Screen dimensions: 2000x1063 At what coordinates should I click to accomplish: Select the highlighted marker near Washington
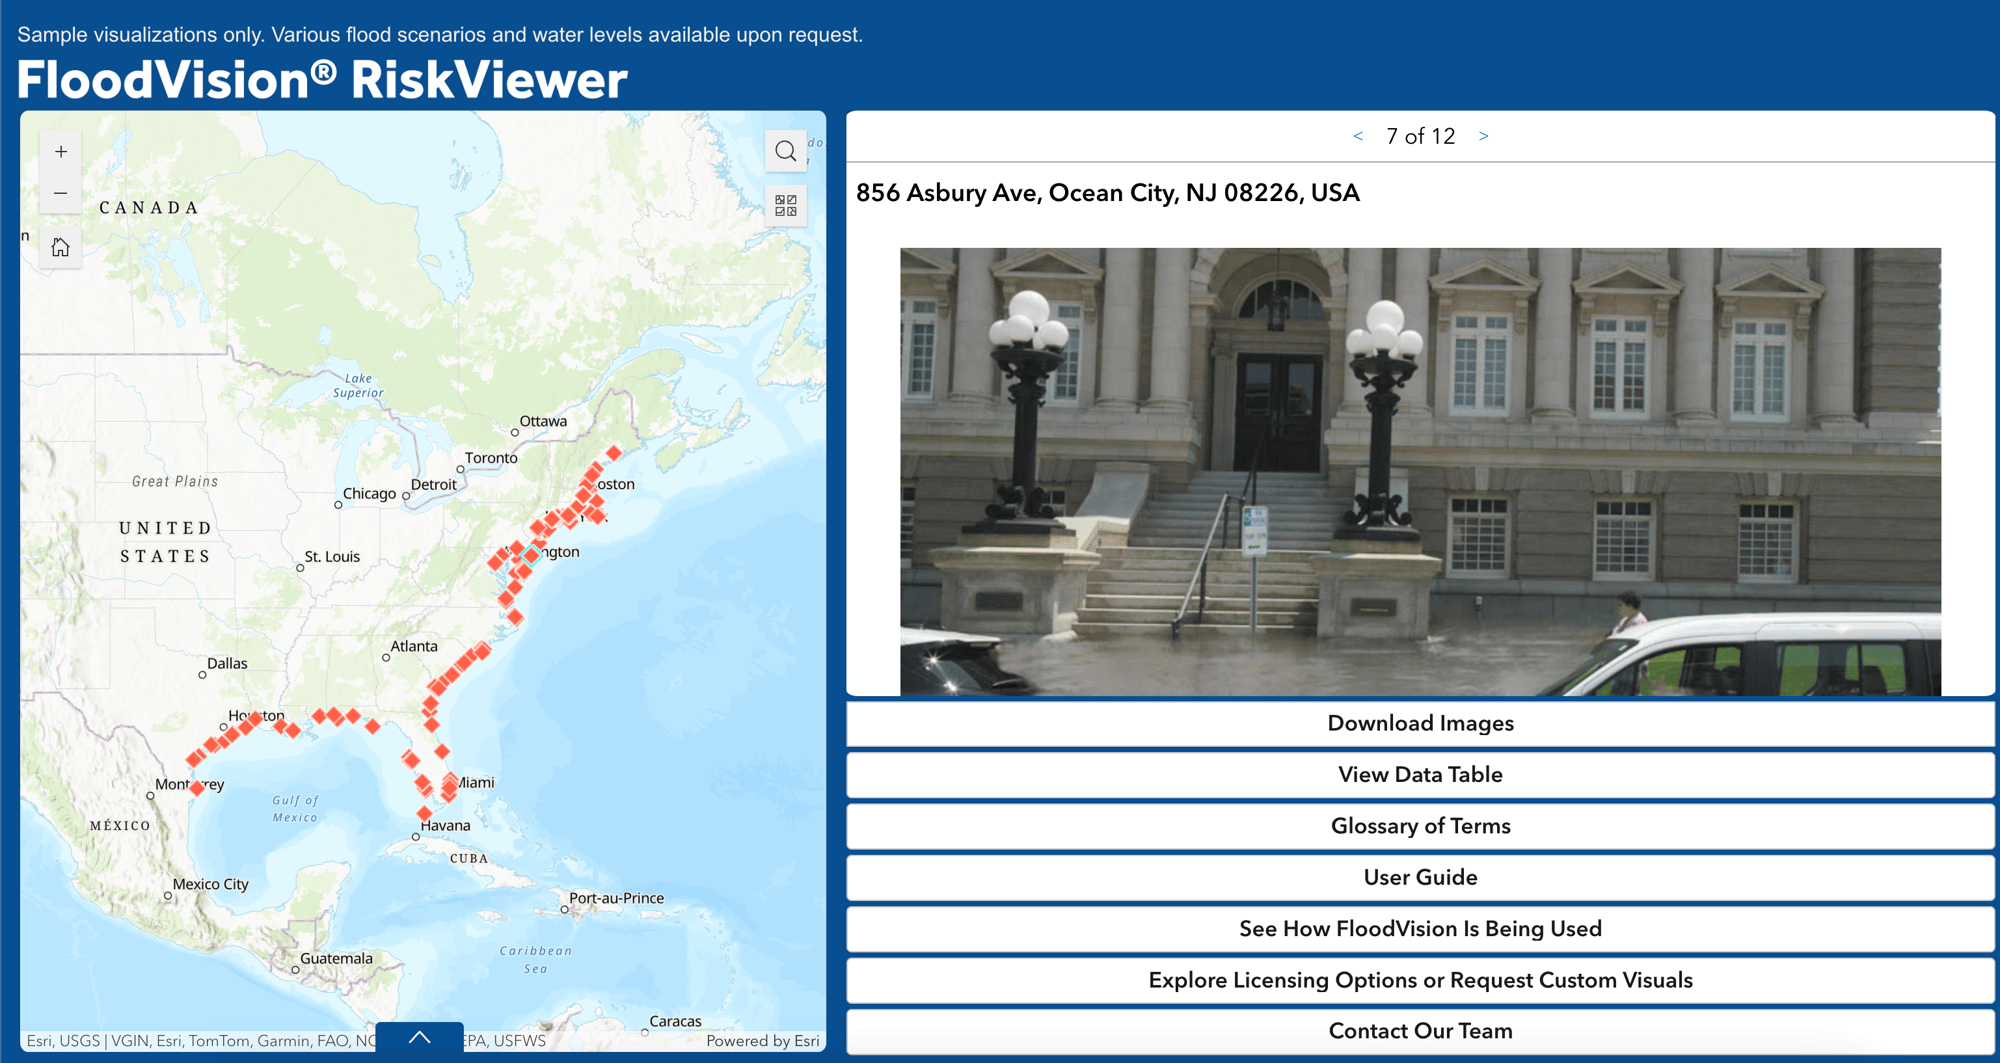click(x=532, y=555)
